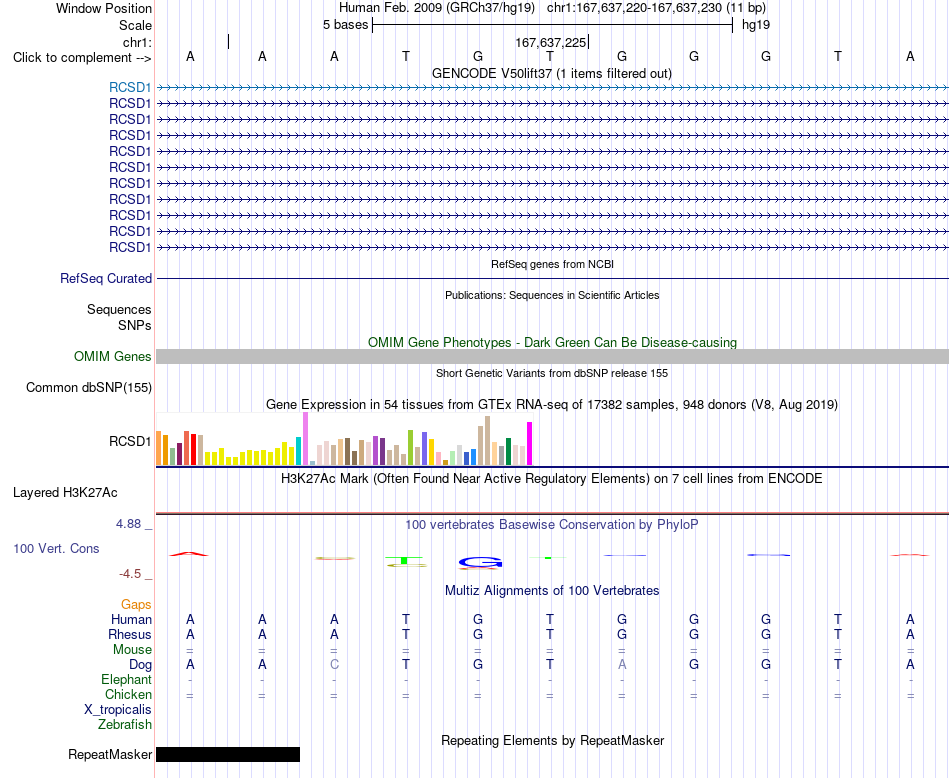Click the GTEx 'Gene Expression in 54 tissues' title

click(x=552, y=404)
